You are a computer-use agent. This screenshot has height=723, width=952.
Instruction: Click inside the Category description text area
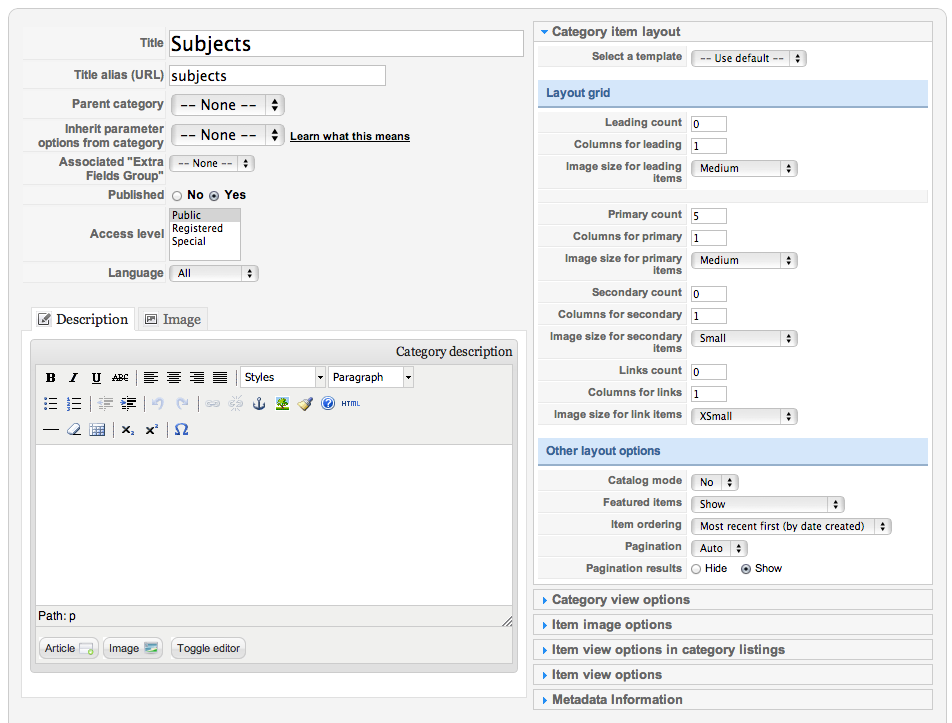tap(274, 524)
